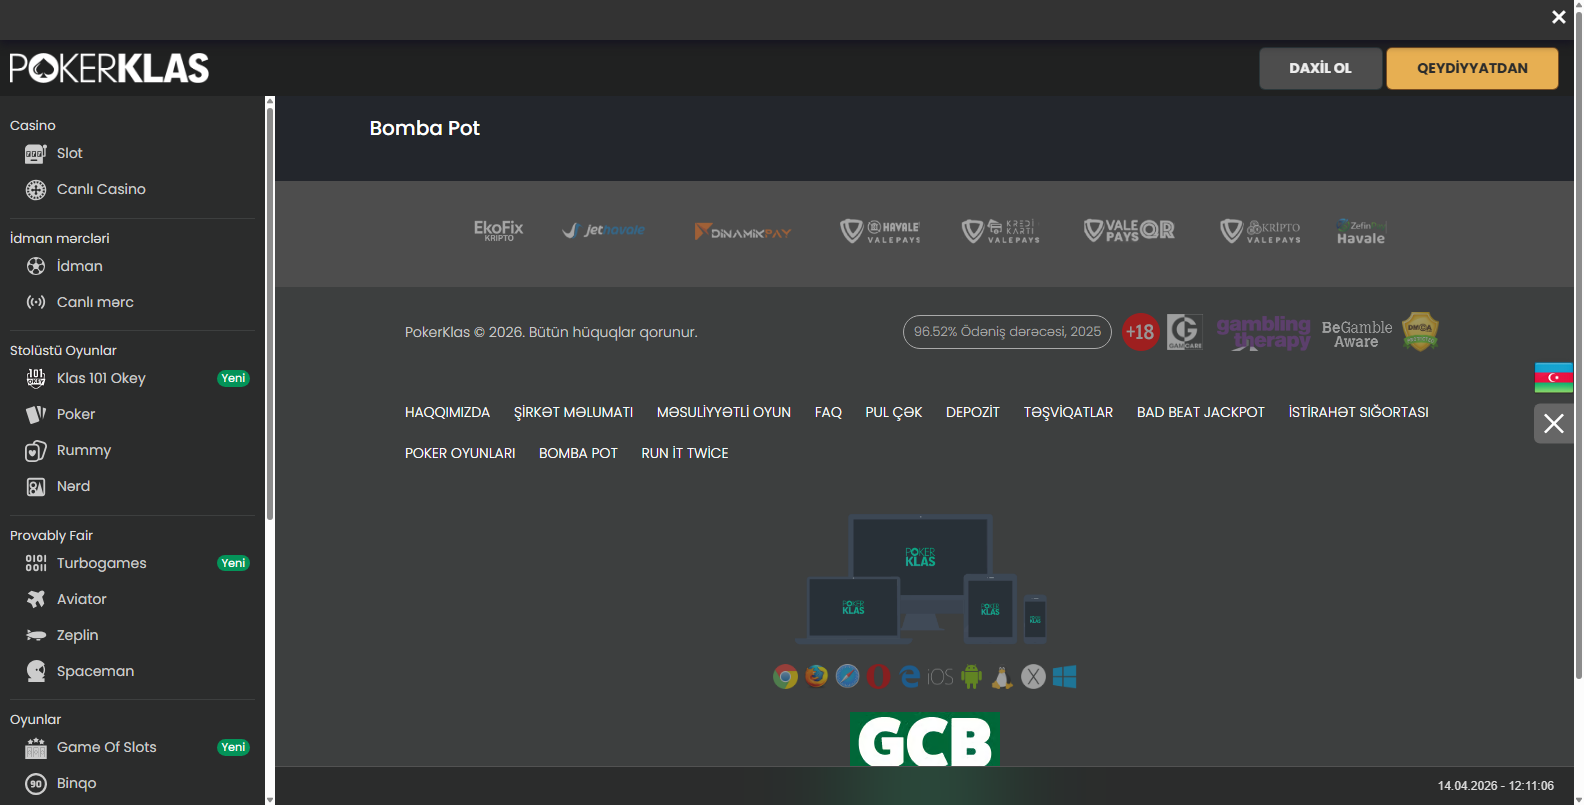Click the DAXİL OL login button
Screen dimensions: 1584x805
[x=1320, y=68]
